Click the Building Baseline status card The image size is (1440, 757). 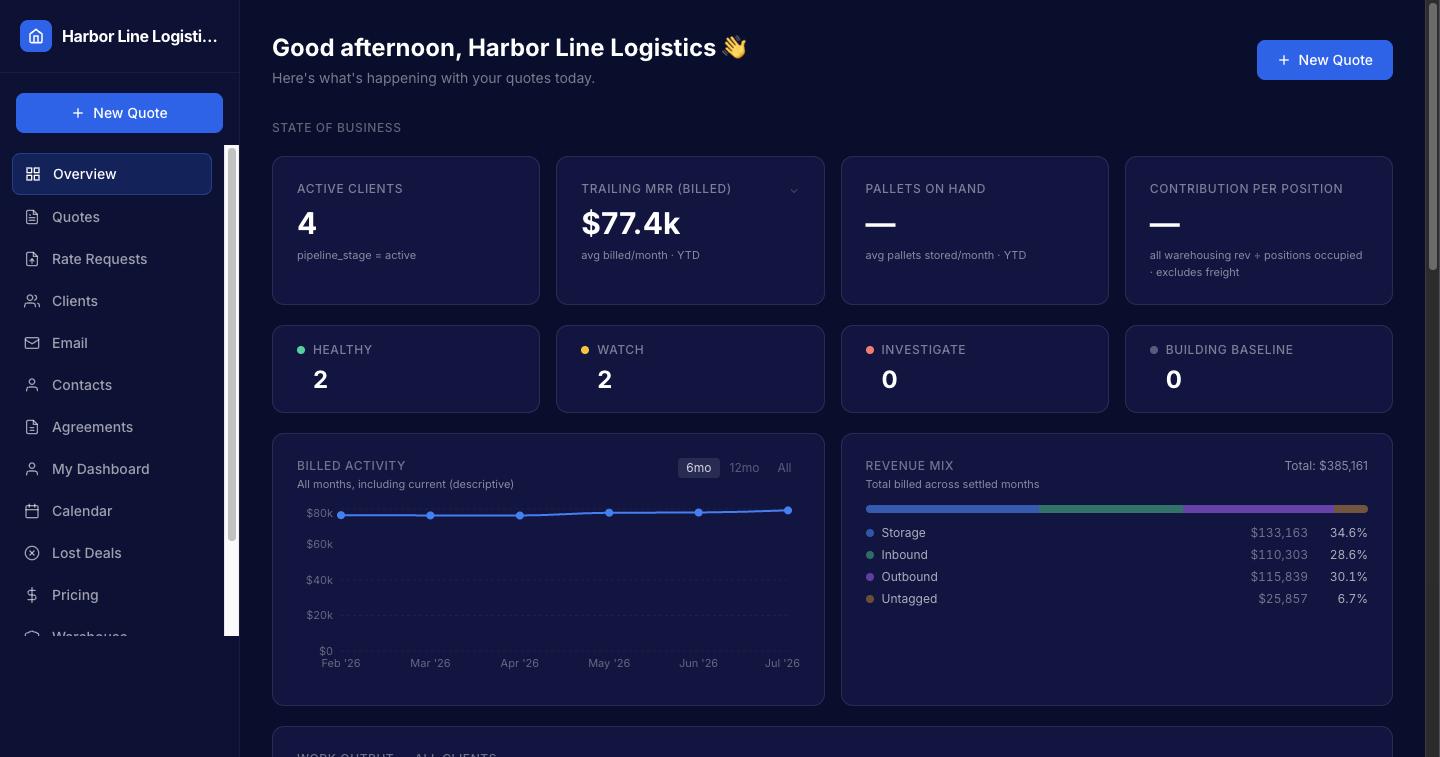coord(1258,369)
